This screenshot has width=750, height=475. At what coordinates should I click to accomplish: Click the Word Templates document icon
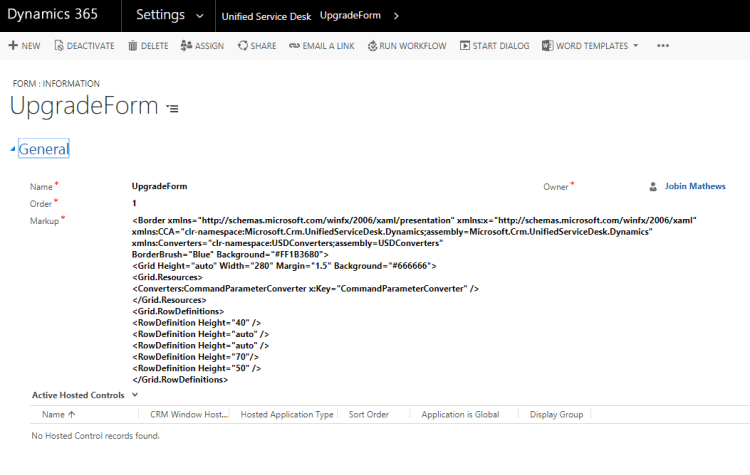coord(547,45)
